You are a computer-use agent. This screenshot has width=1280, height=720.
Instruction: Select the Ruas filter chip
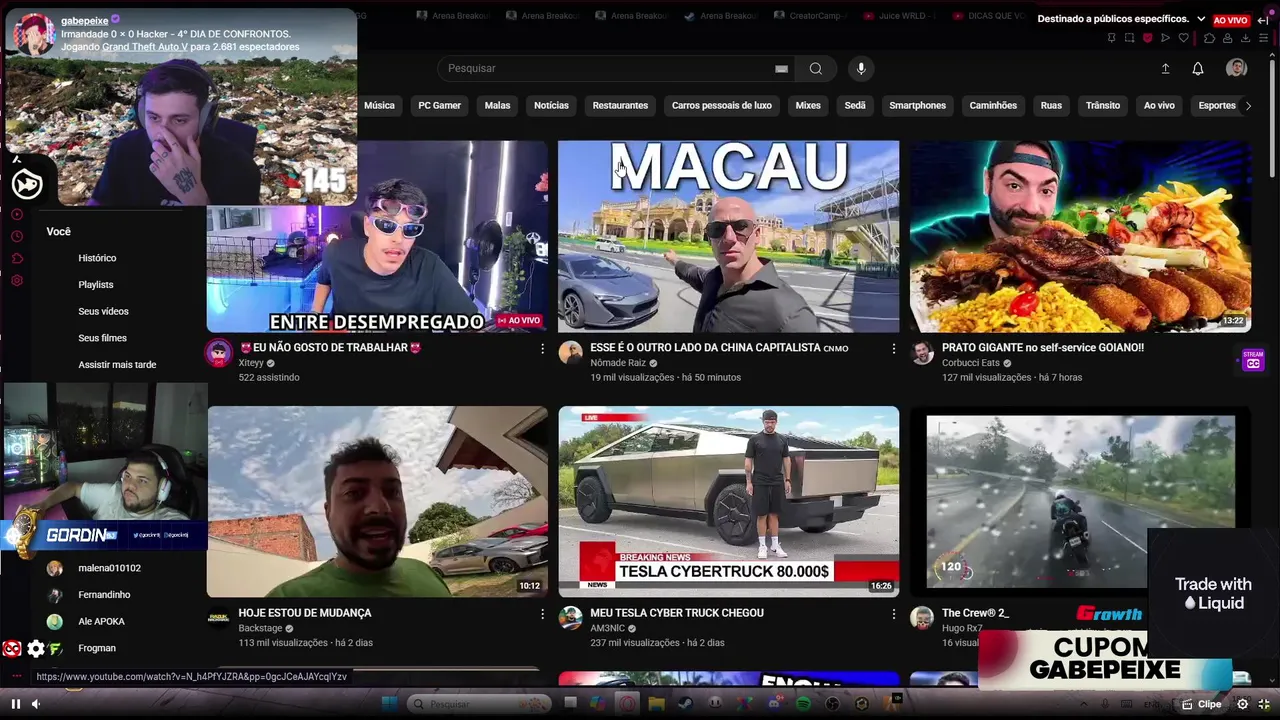click(x=1051, y=105)
